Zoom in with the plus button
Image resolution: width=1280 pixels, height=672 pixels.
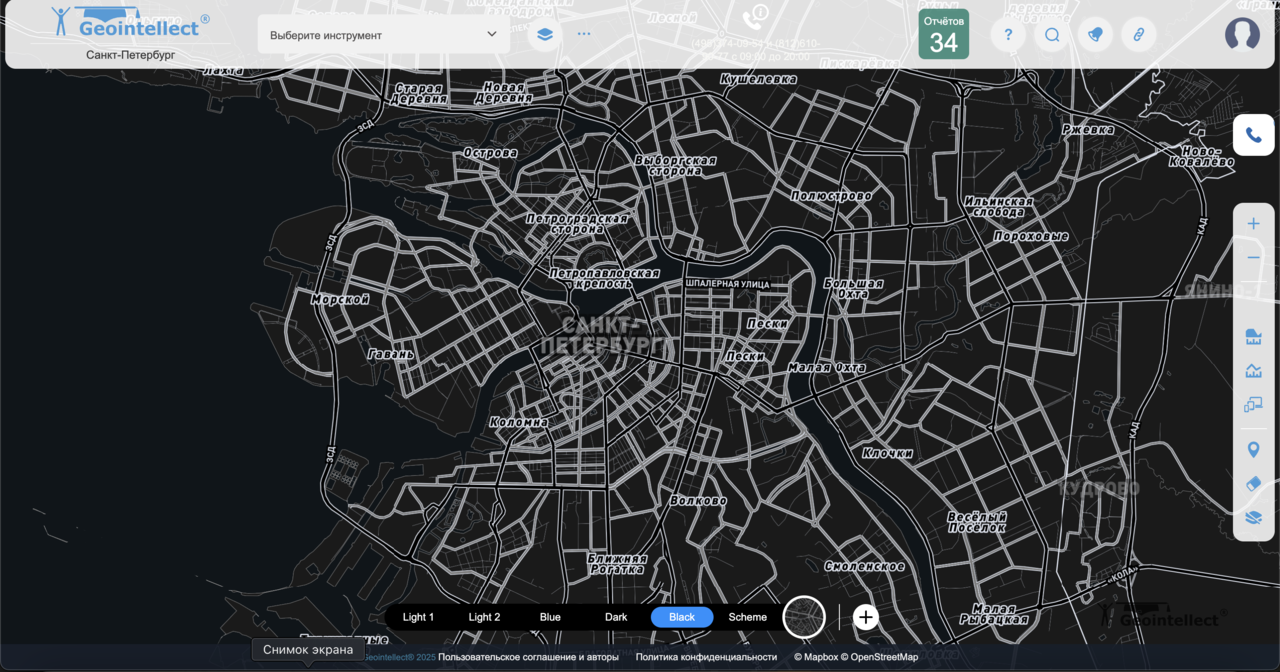(1253, 224)
